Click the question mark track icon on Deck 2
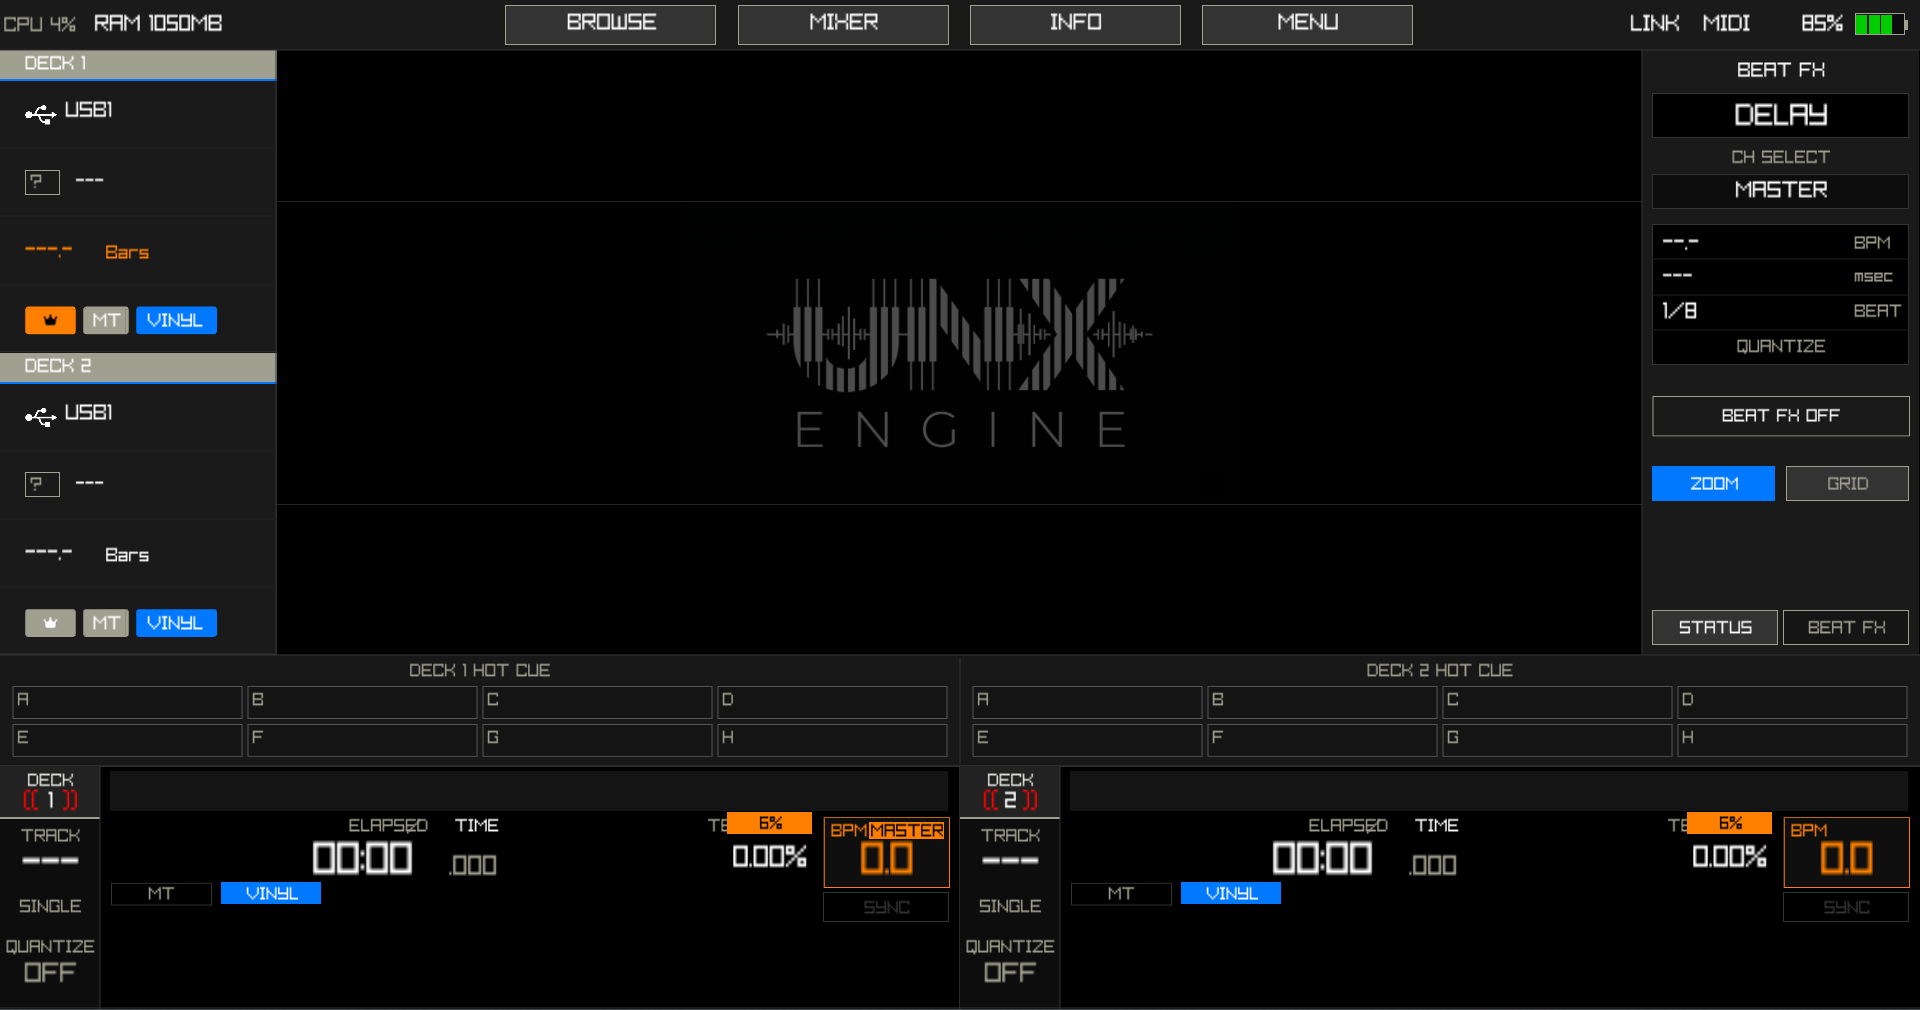 tap(40, 484)
